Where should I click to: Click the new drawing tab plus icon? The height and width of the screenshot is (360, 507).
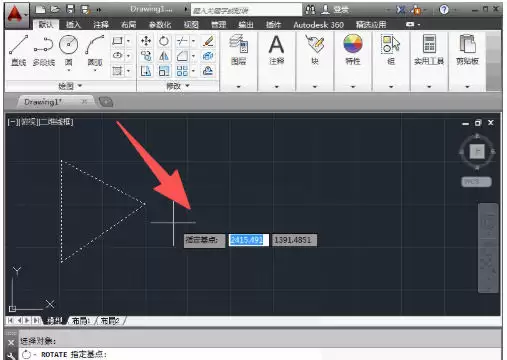click(106, 102)
